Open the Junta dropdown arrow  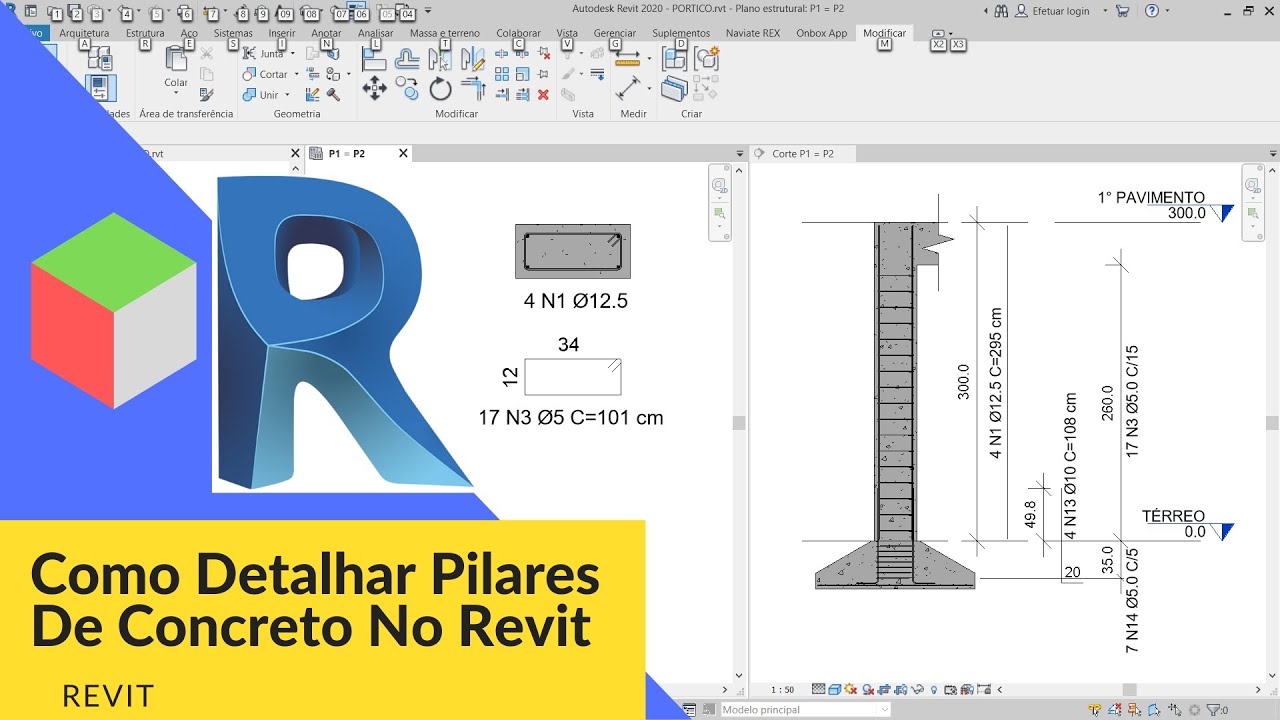[x=293, y=54]
